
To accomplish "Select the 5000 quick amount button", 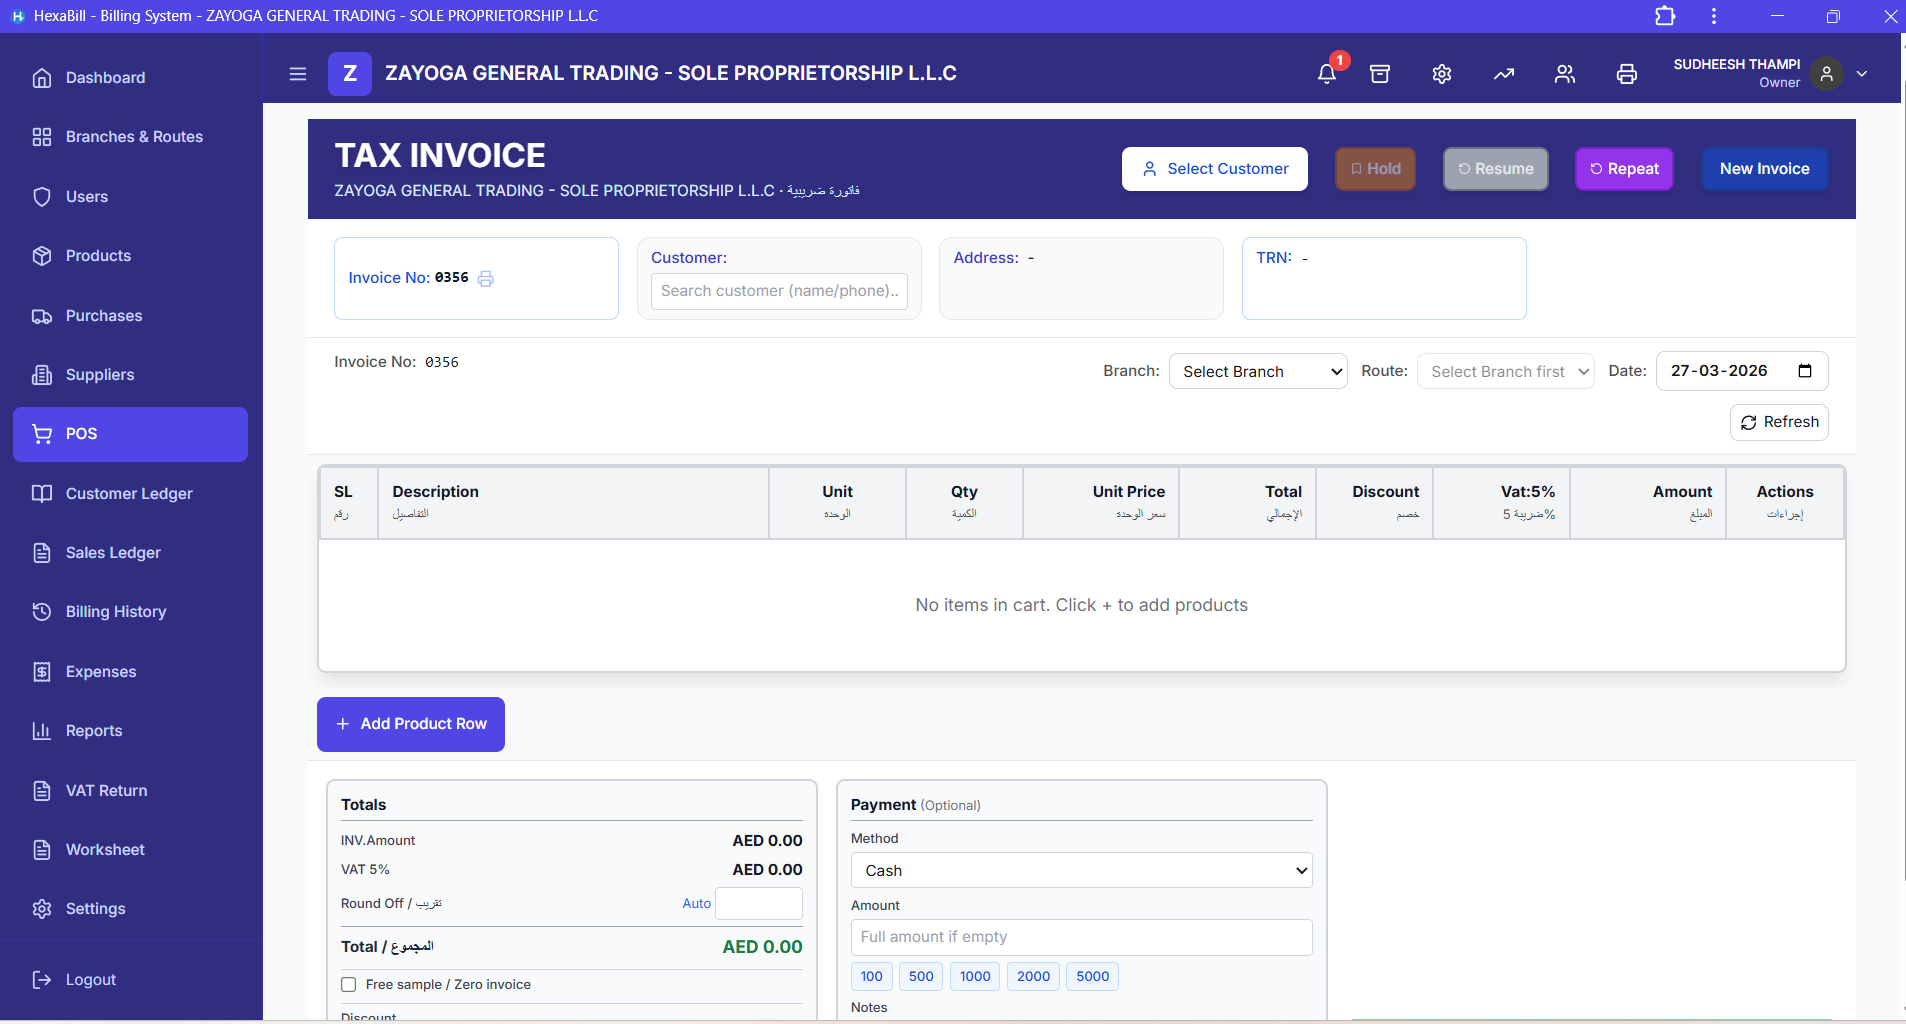I will (1093, 977).
